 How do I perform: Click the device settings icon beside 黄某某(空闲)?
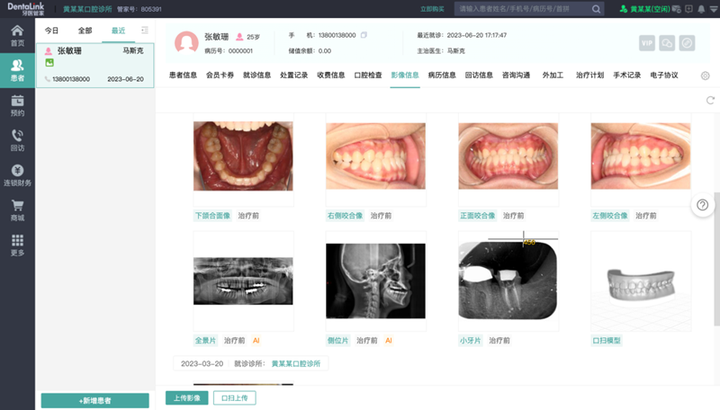coord(676,9)
